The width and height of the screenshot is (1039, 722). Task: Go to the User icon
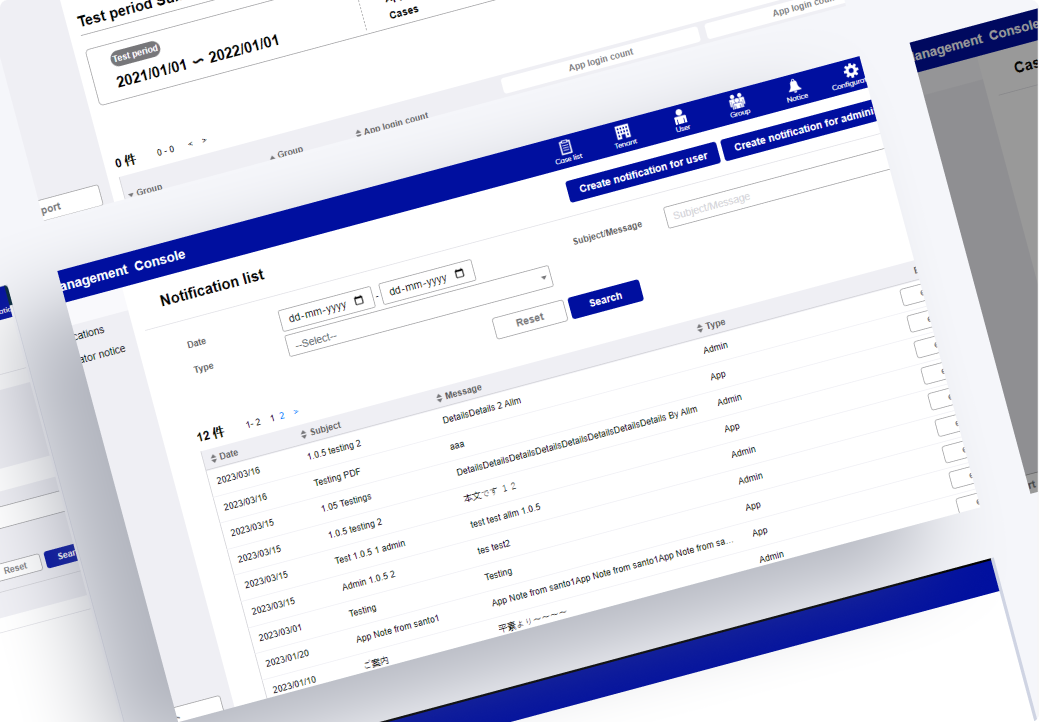click(x=681, y=118)
